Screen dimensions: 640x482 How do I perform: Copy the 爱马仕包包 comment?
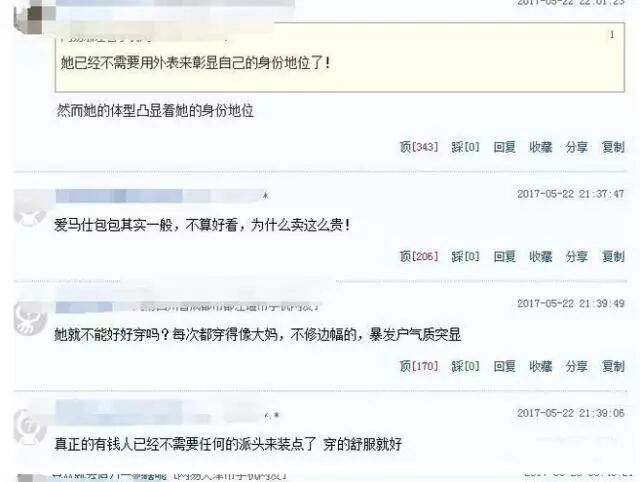point(613,256)
